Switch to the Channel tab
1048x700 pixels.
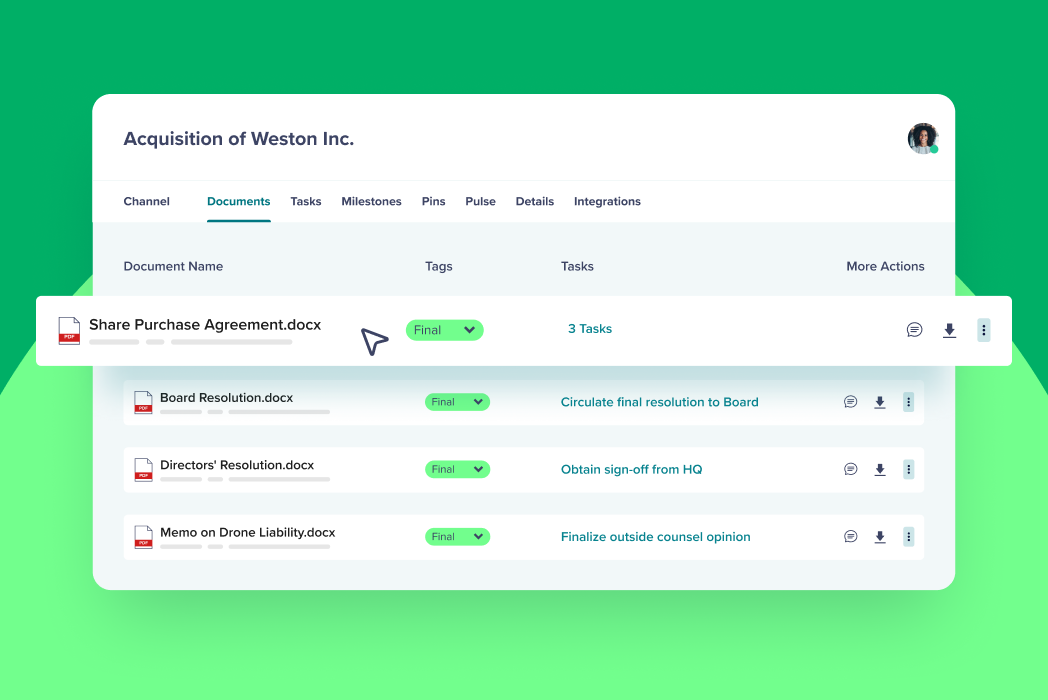[146, 201]
